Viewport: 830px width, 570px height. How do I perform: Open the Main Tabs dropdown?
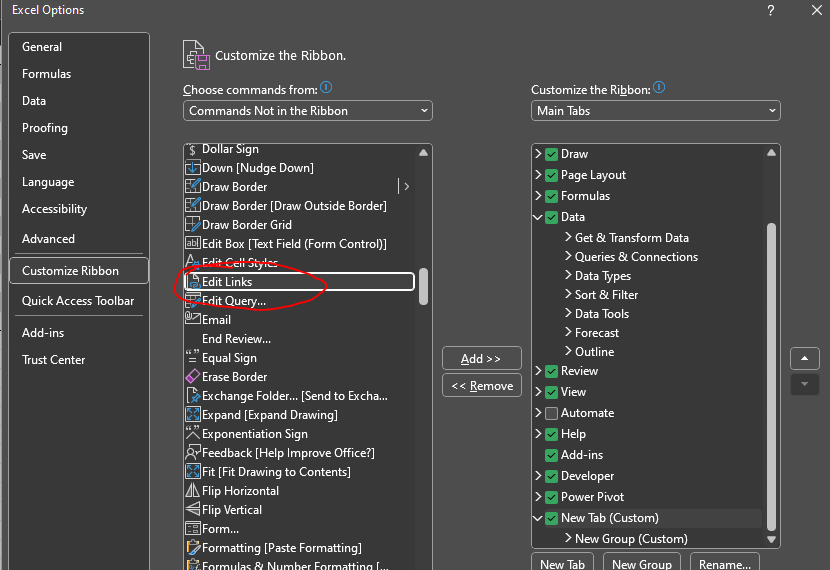tap(655, 111)
